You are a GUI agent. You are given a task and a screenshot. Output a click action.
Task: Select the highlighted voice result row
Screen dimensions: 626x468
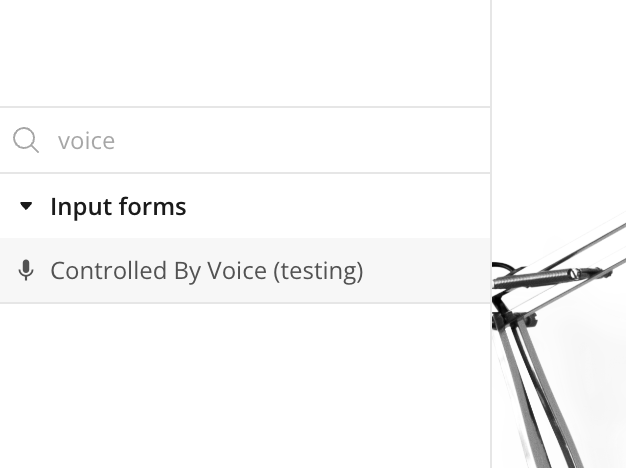coord(245,270)
